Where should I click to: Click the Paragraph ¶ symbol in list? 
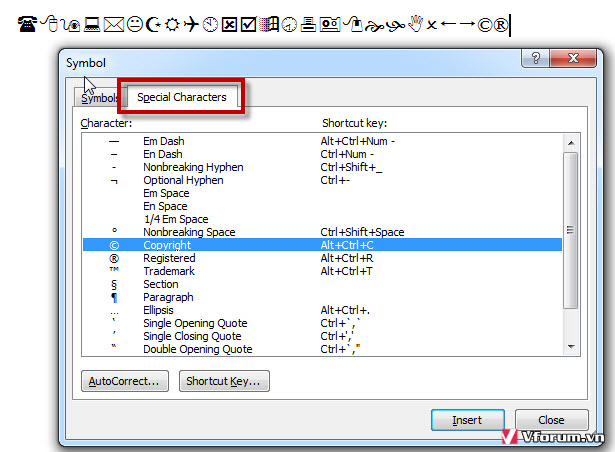tap(114, 298)
